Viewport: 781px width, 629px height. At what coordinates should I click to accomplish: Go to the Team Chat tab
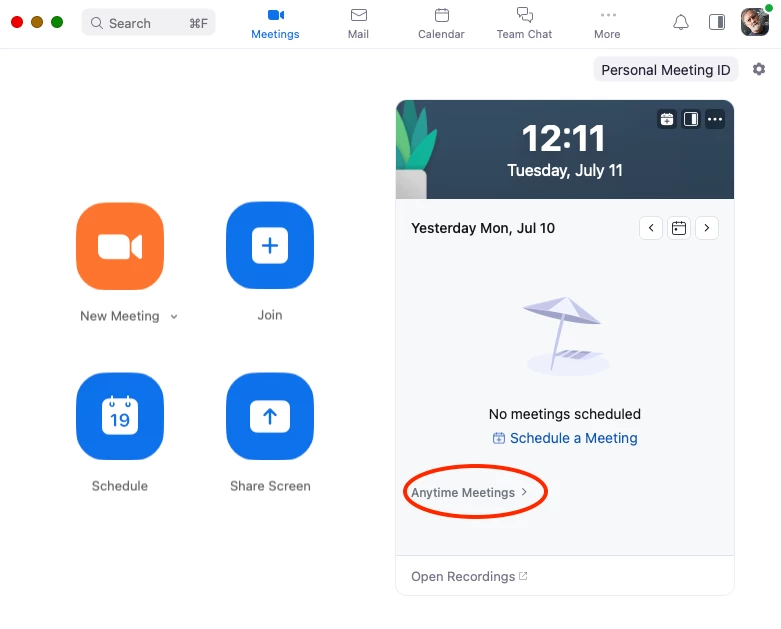[x=524, y=24]
